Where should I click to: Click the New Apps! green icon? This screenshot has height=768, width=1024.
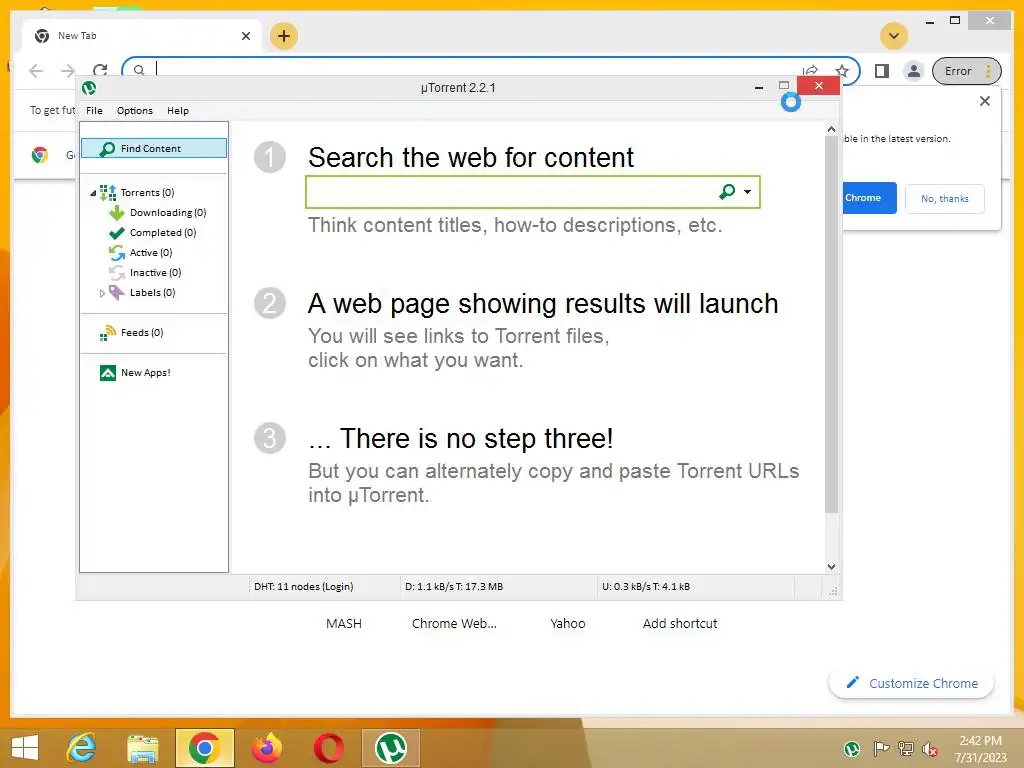(x=108, y=373)
